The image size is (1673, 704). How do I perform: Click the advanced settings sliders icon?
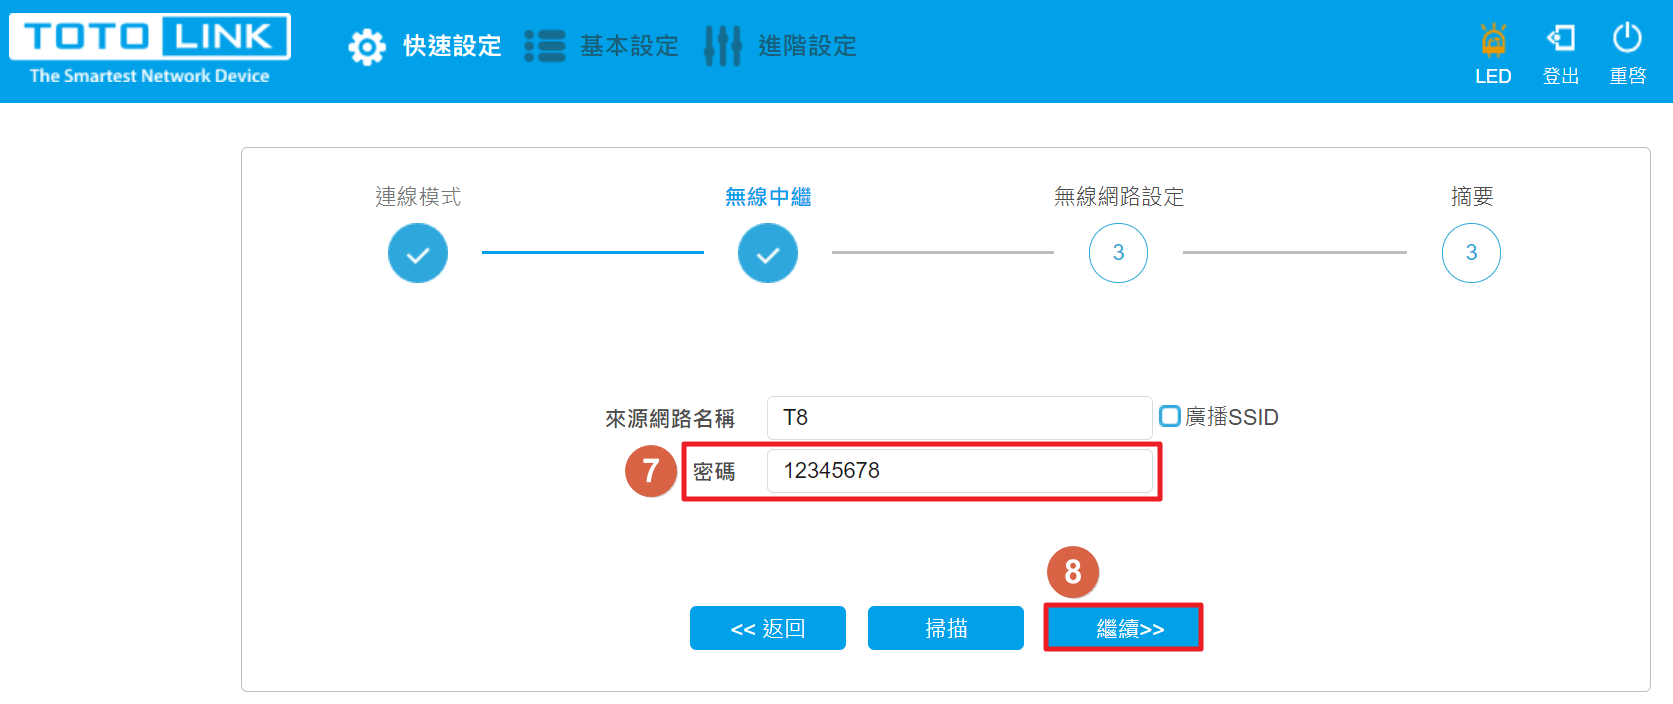[723, 46]
